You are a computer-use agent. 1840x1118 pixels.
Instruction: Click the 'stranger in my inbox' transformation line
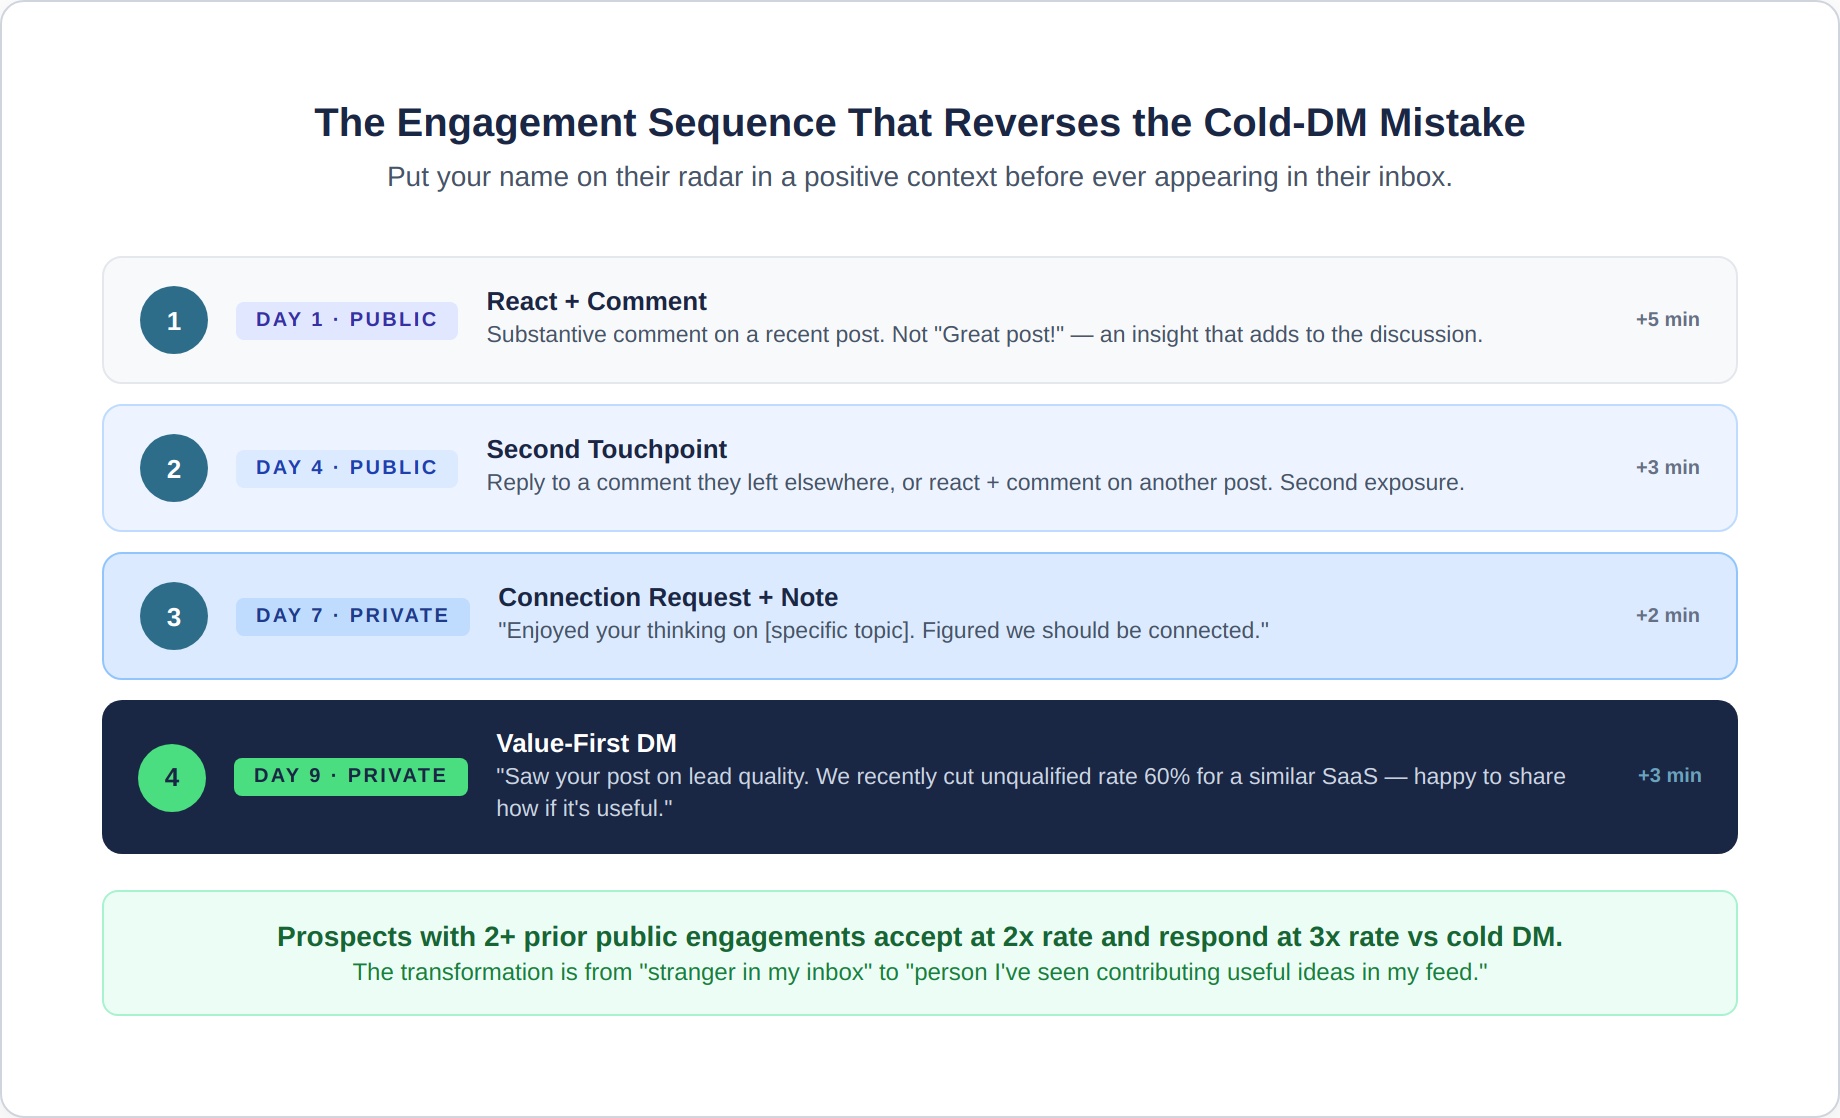coord(920,972)
